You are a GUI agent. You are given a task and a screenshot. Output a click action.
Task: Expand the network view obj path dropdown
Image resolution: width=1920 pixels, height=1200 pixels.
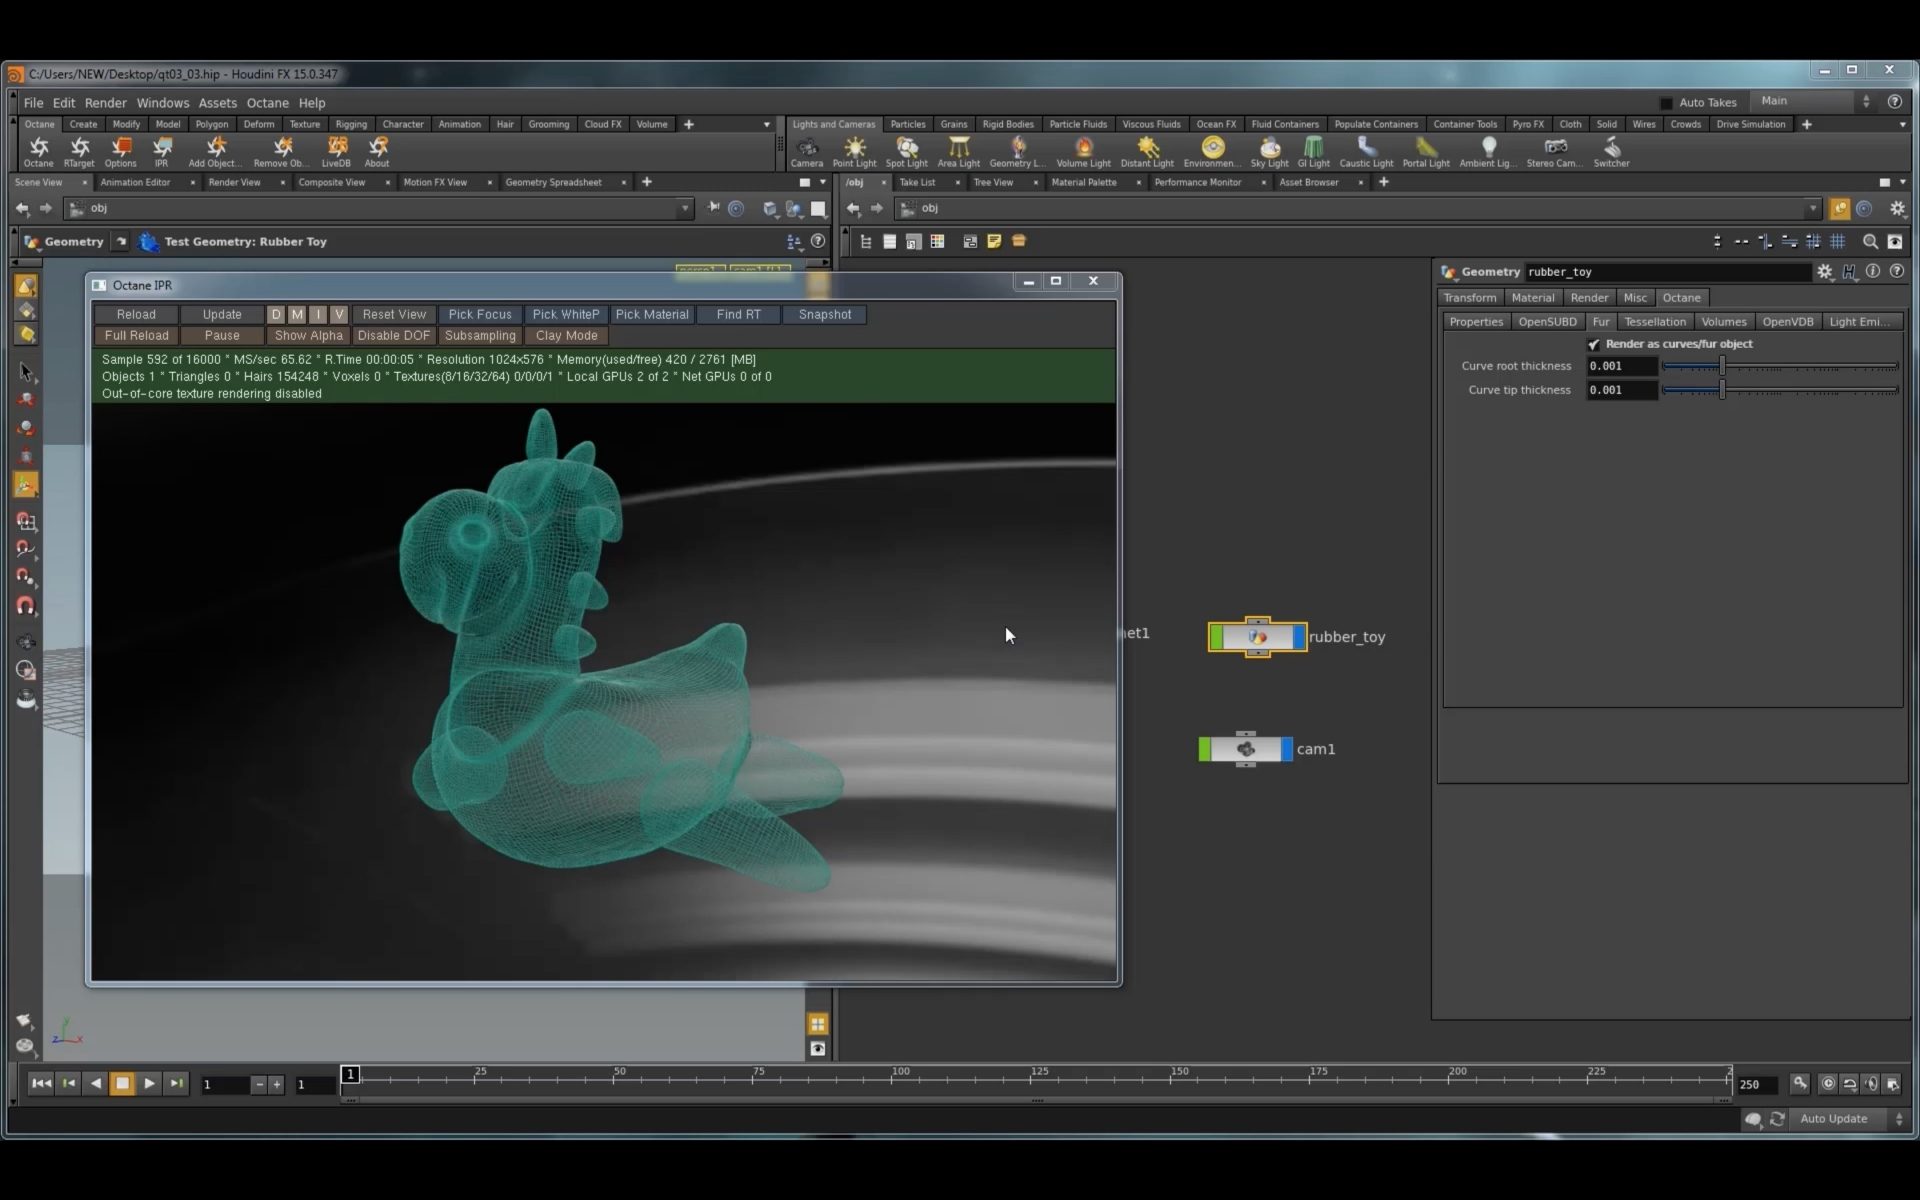tap(1812, 209)
